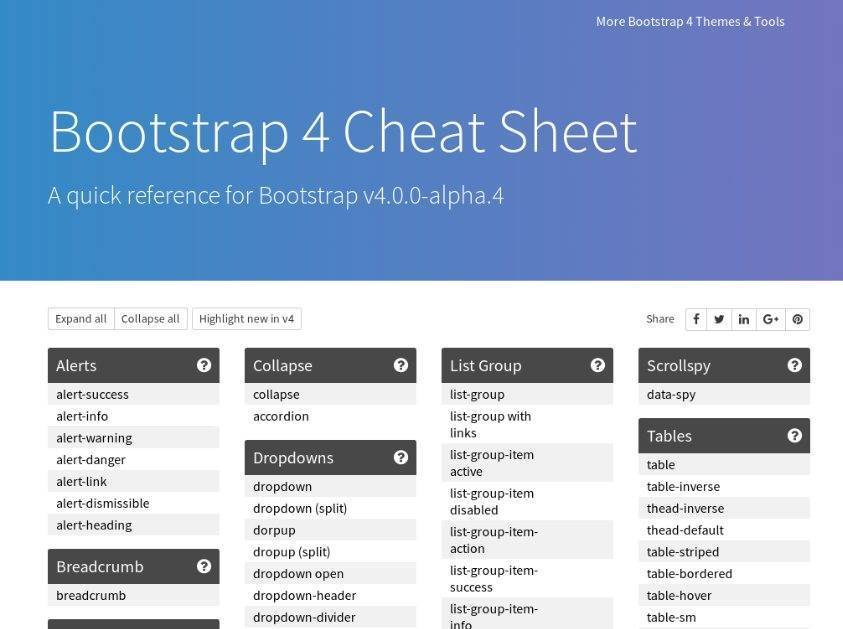This screenshot has width=843, height=629.
Task: Open help icon for Scrollspy section
Action: pos(795,366)
